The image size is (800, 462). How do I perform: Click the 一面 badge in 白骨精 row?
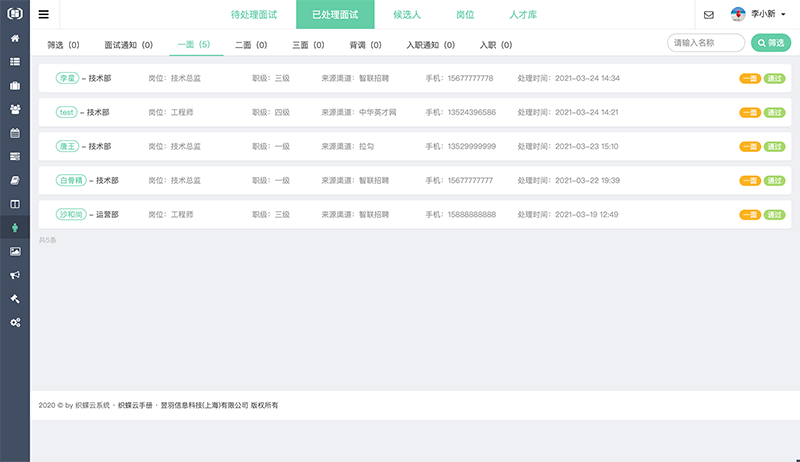(750, 181)
